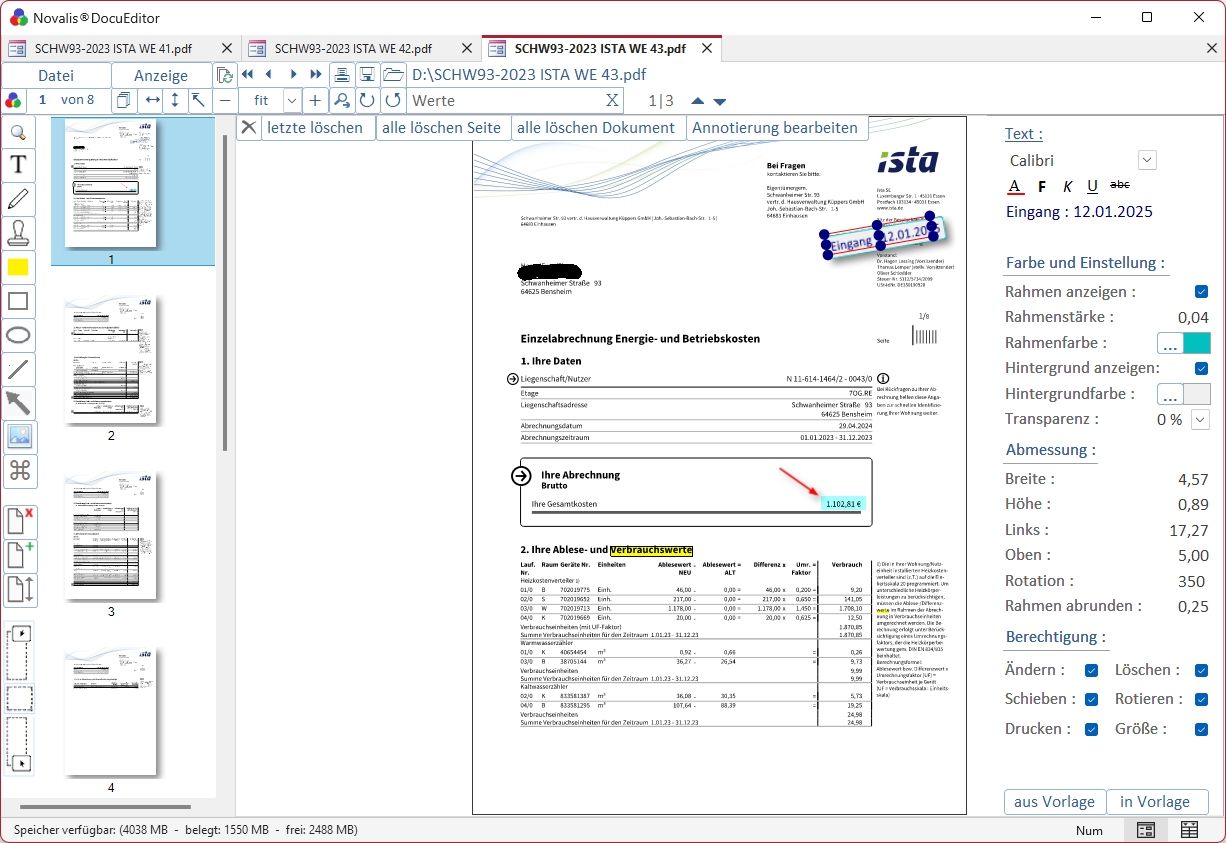Toggle the 'Hintergrund anzeigen' checkbox

1201,368
